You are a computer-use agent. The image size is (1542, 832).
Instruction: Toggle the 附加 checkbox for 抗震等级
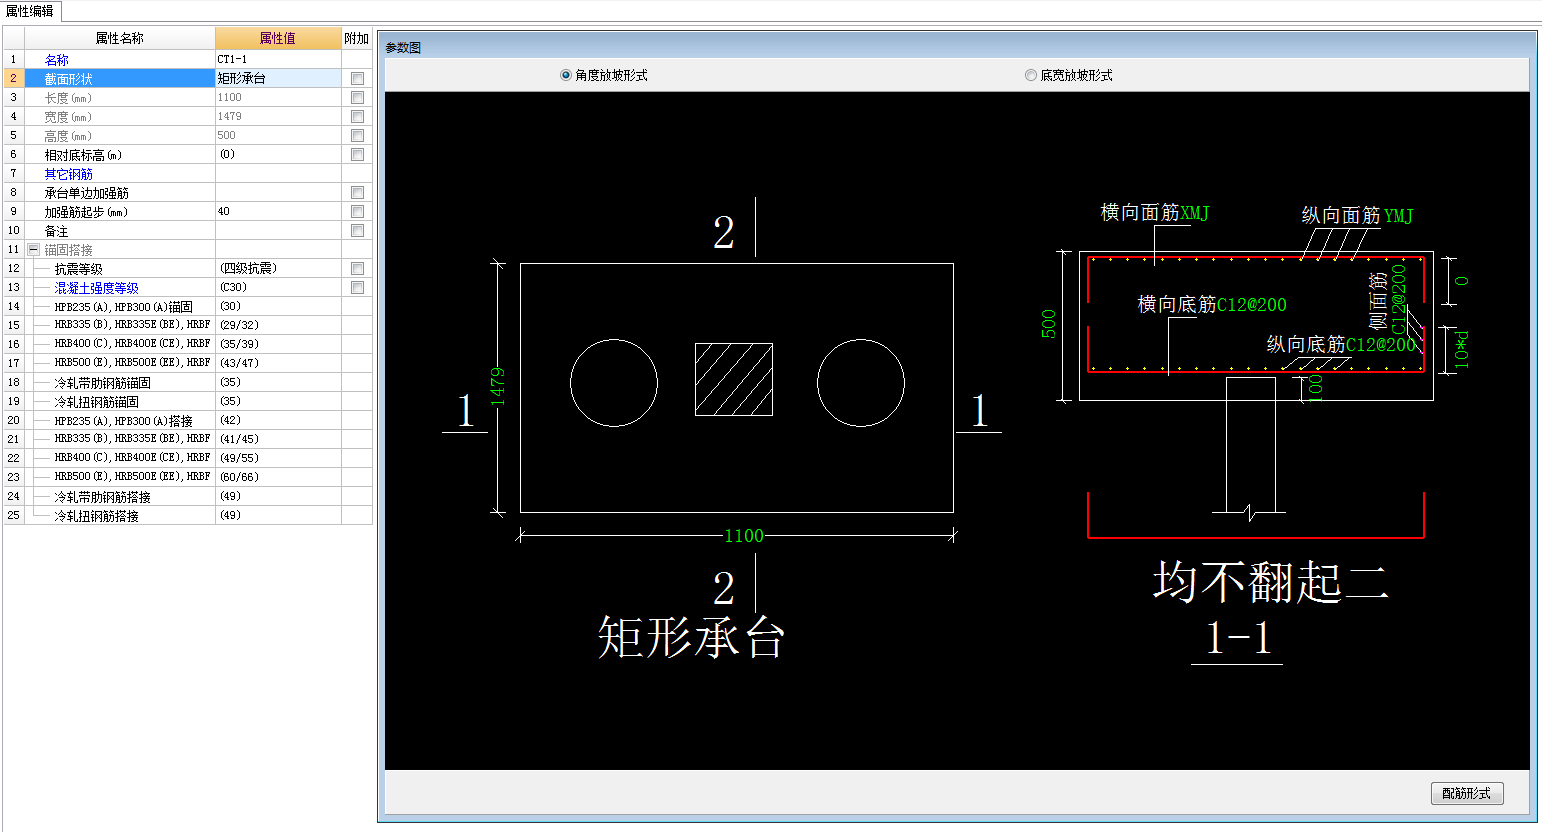pos(357,268)
